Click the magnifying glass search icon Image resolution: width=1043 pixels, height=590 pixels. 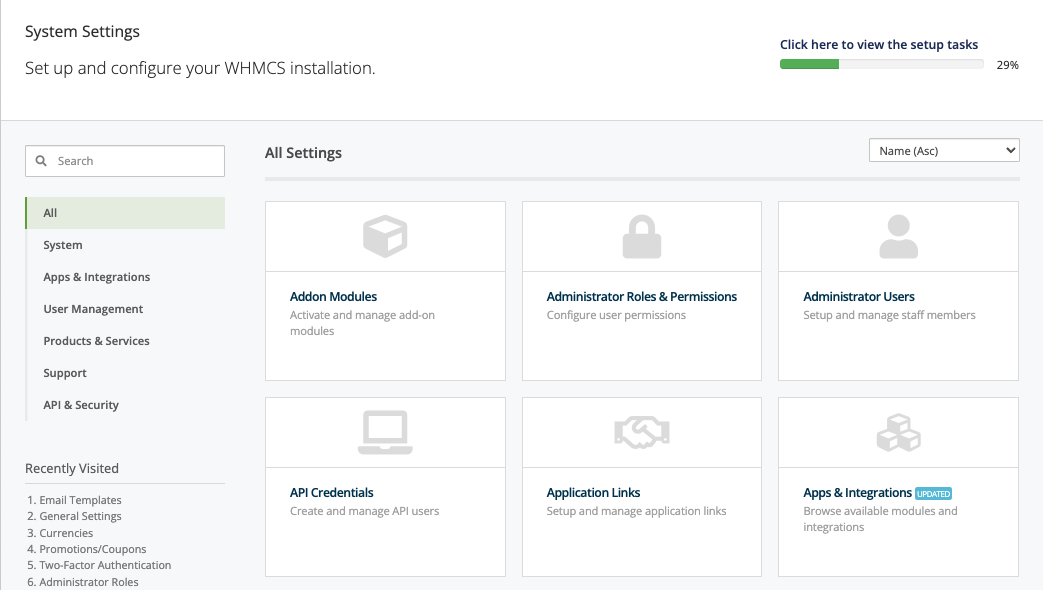point(42,161)
